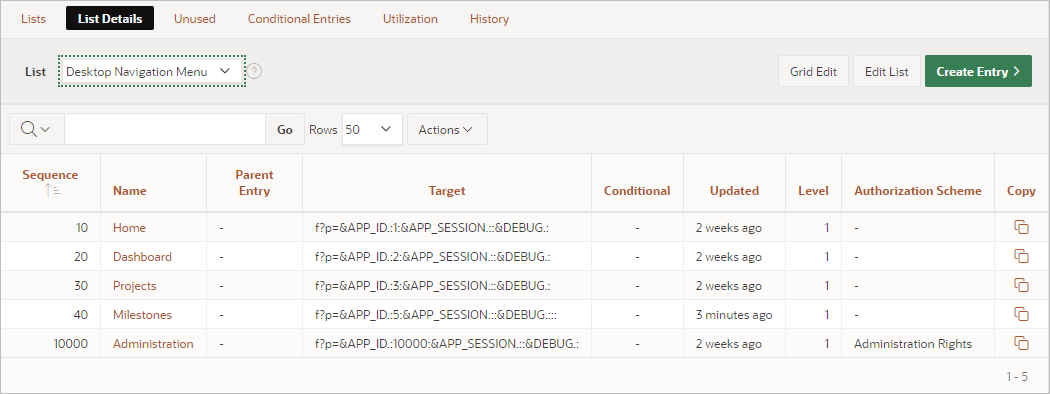Open the Conditional Entries tab
The height and width of the screenshot is (394, 1050).
(299, 19)
